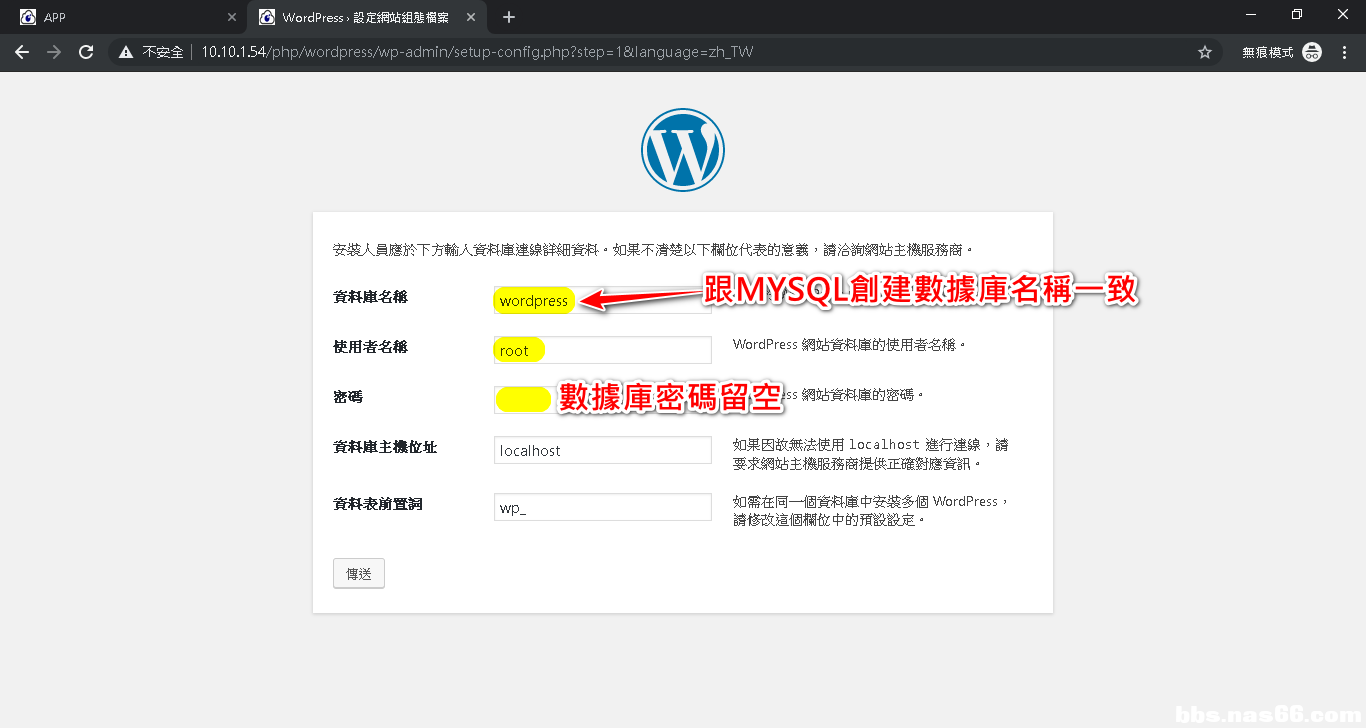Click the incognito mode profile icon
This screenshot has height=728, width=1366.
point(1312,52)
